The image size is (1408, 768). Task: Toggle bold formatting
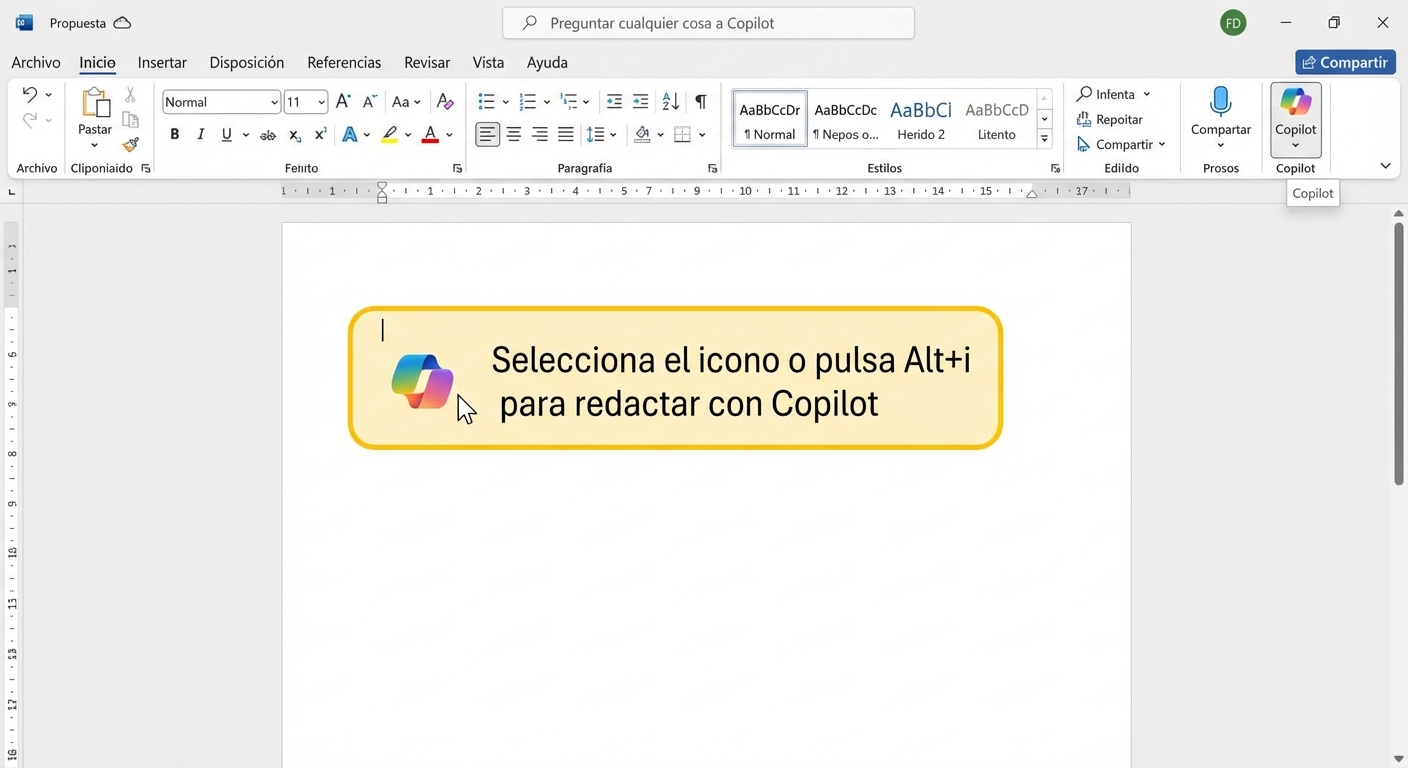point(174,133)
